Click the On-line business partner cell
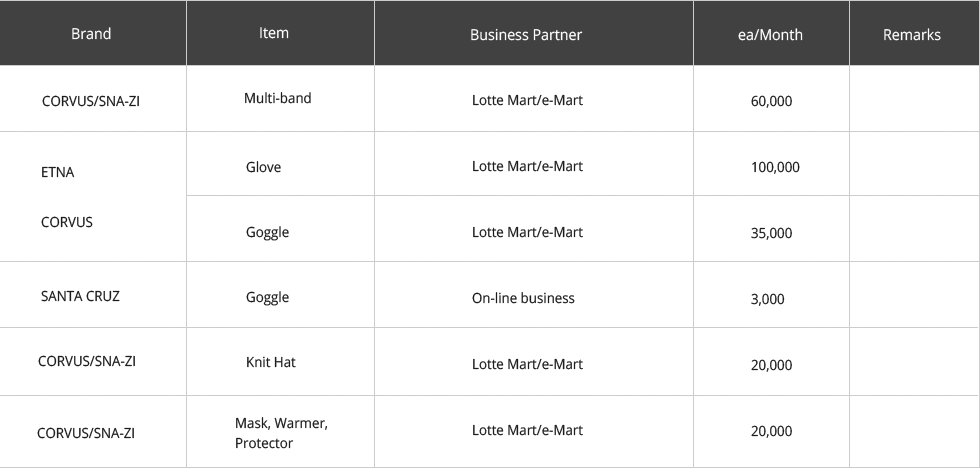This screenshot has width=980, height=469. [x=523, y=298]
